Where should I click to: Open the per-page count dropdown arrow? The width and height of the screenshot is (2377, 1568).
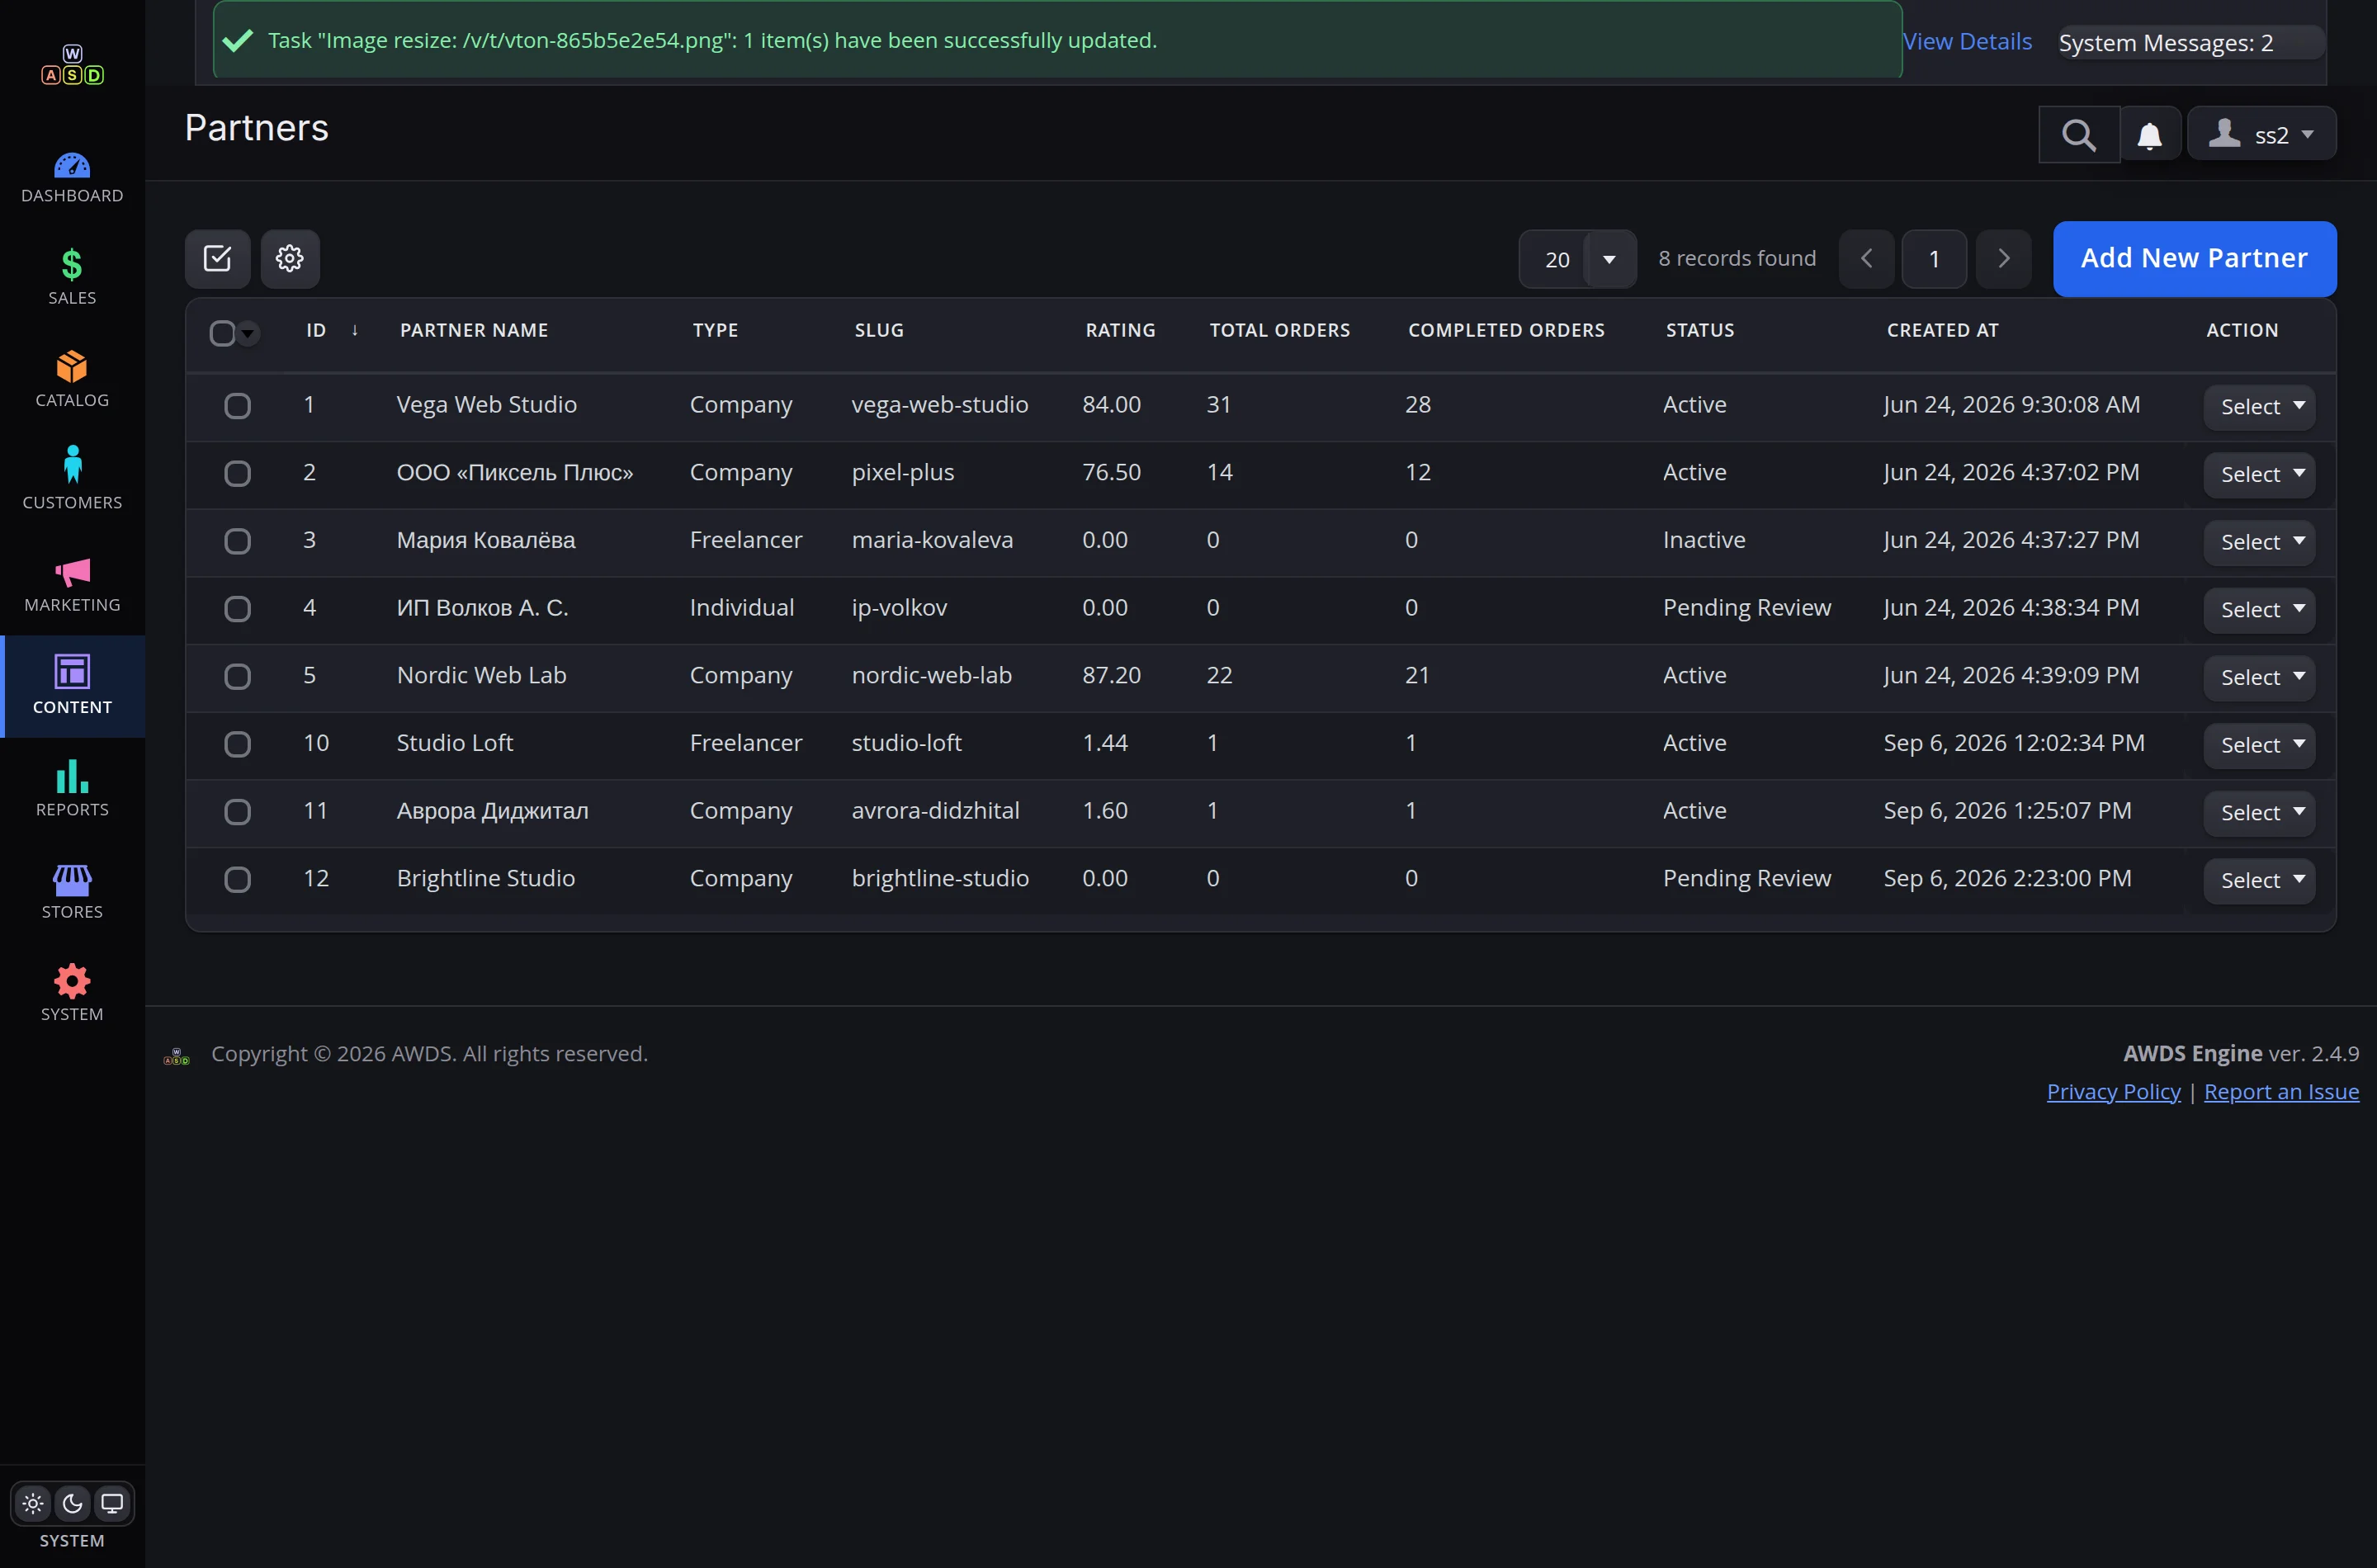click(x=1609, y=260)
